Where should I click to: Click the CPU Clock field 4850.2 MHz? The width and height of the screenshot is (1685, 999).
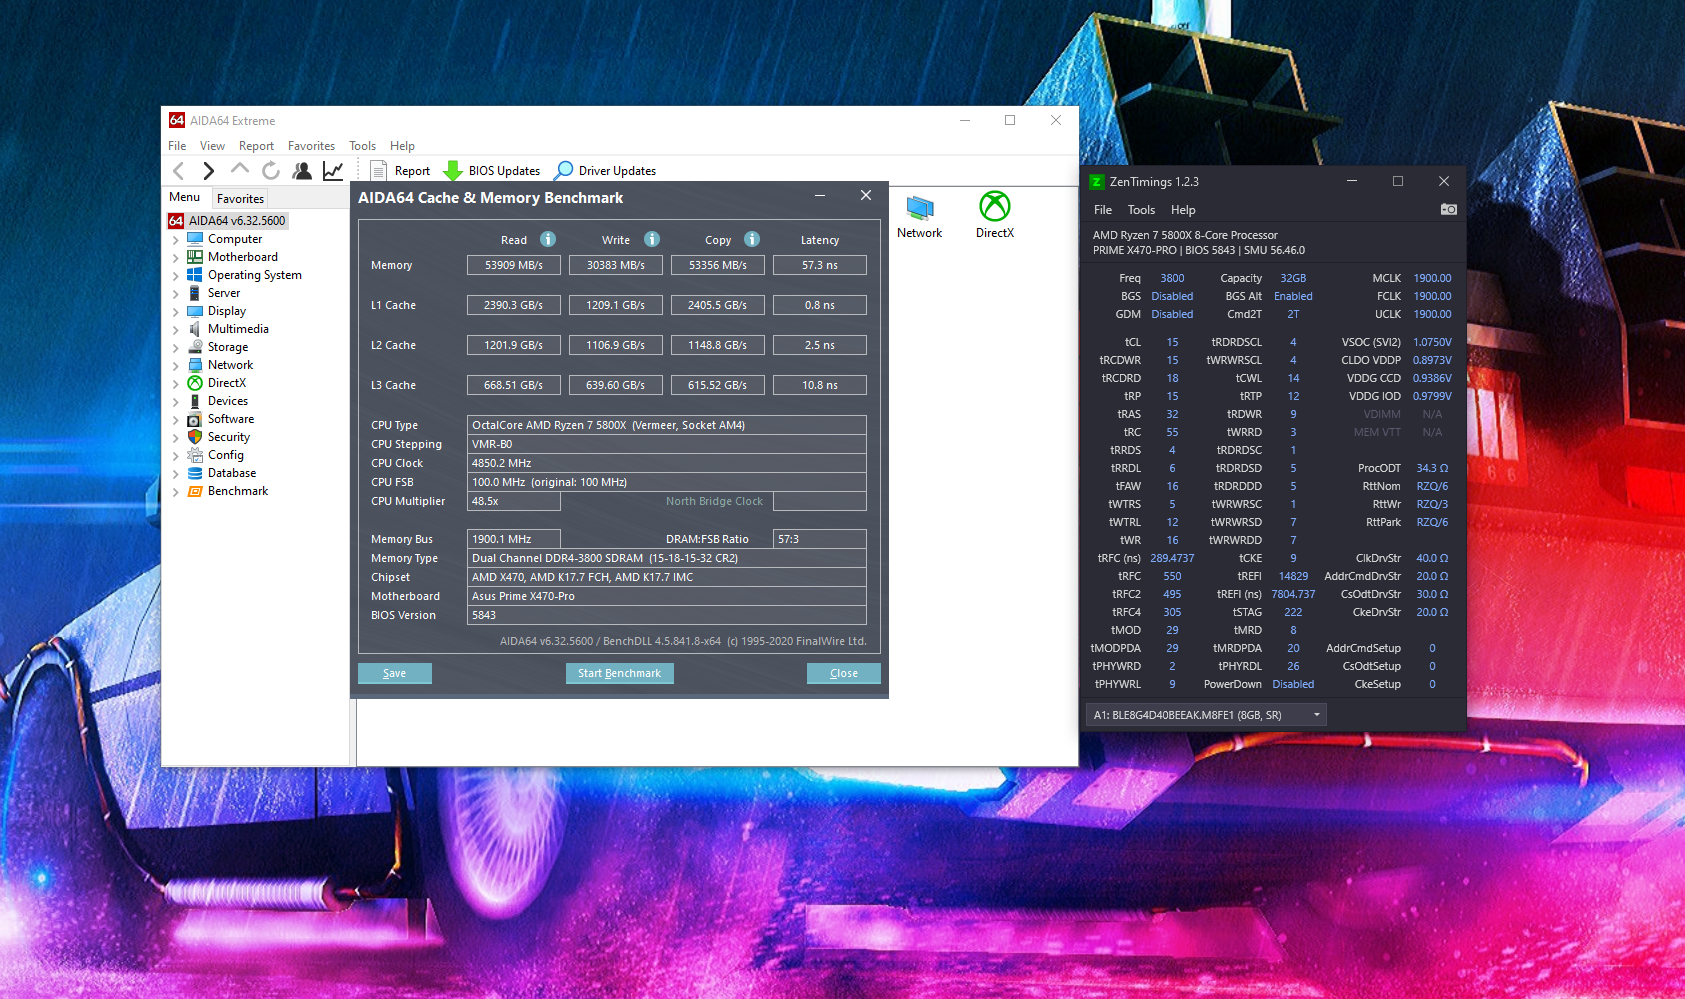point(667,463)
